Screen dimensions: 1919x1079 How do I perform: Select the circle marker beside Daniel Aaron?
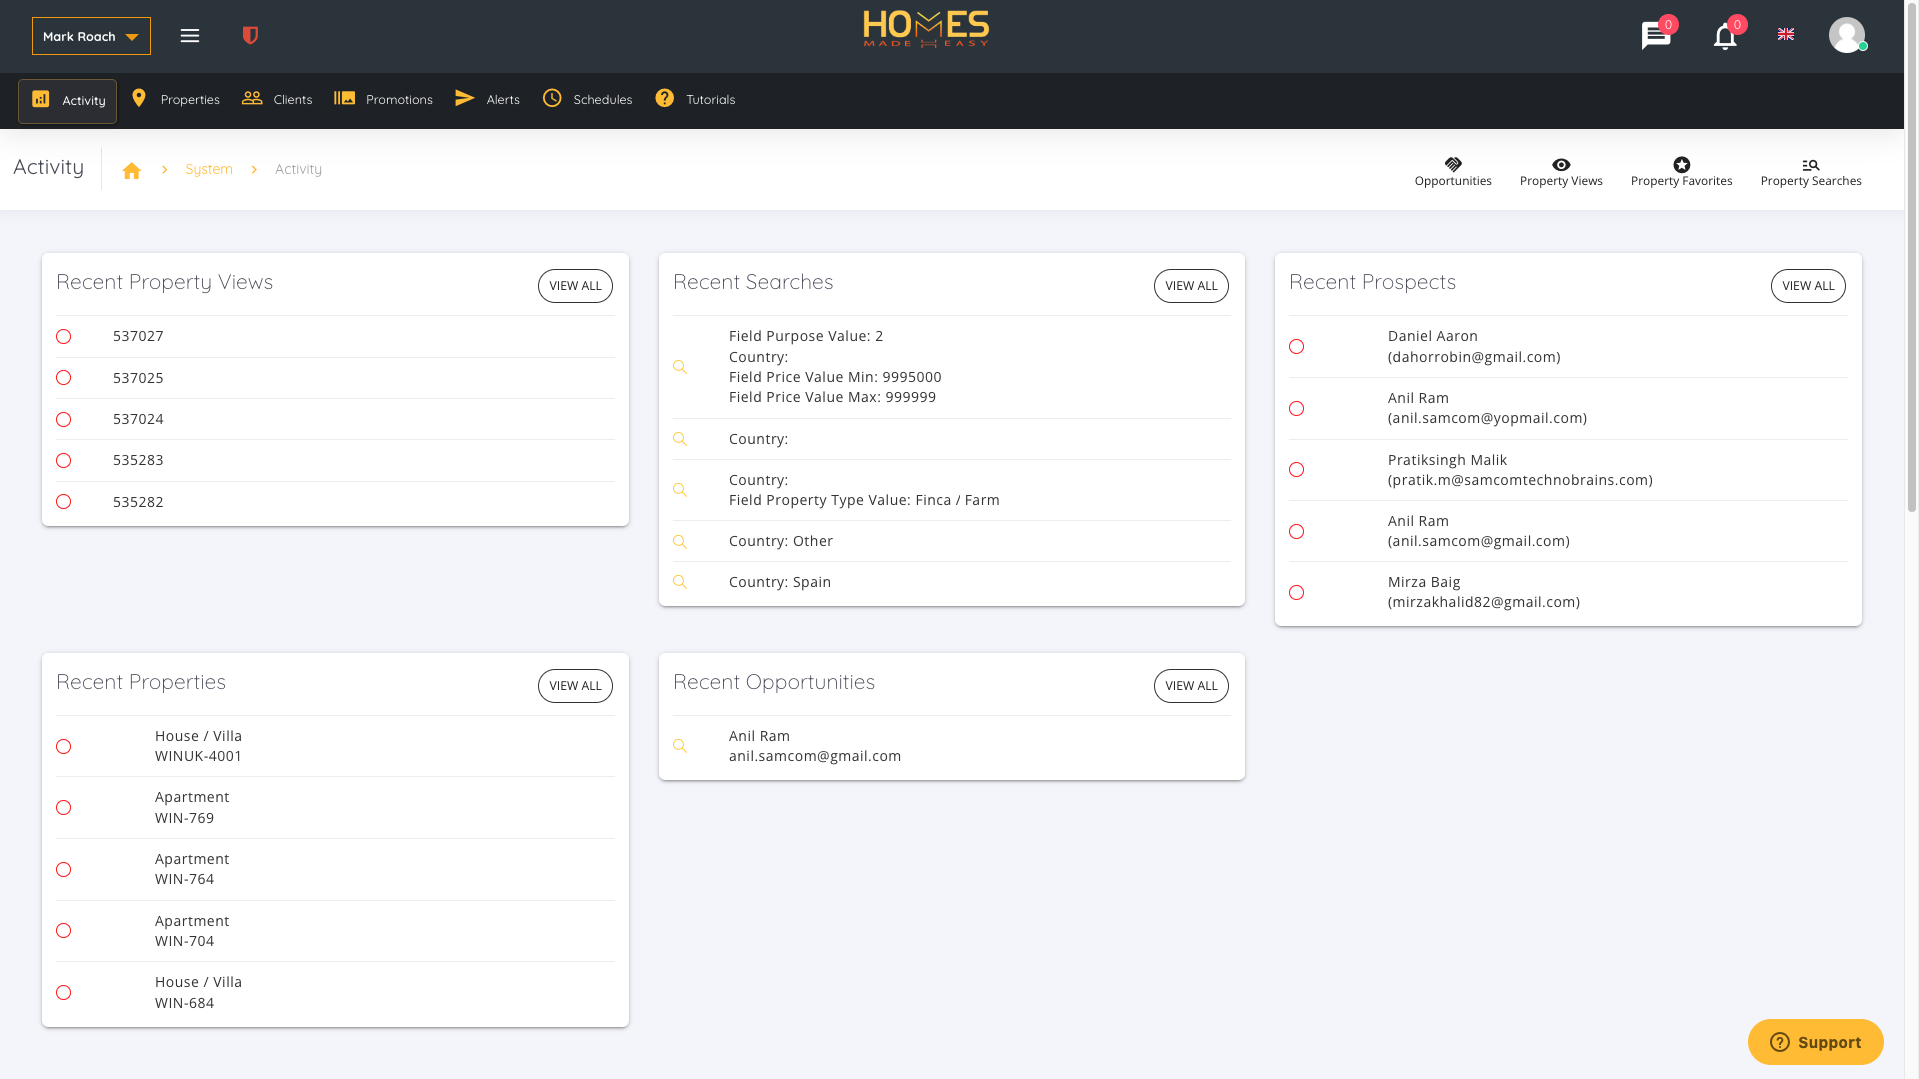tap(1297, 347)
